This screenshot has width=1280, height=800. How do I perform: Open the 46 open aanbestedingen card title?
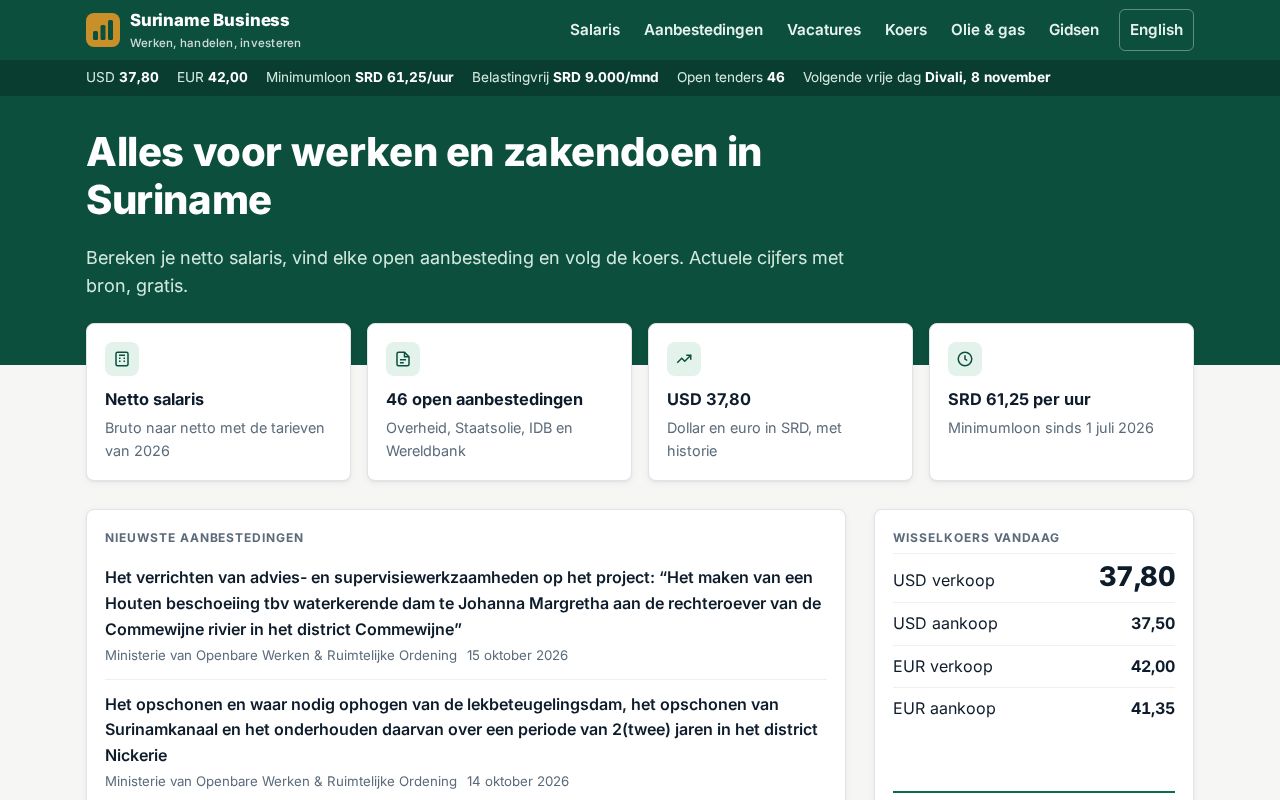tap(484, 399)
